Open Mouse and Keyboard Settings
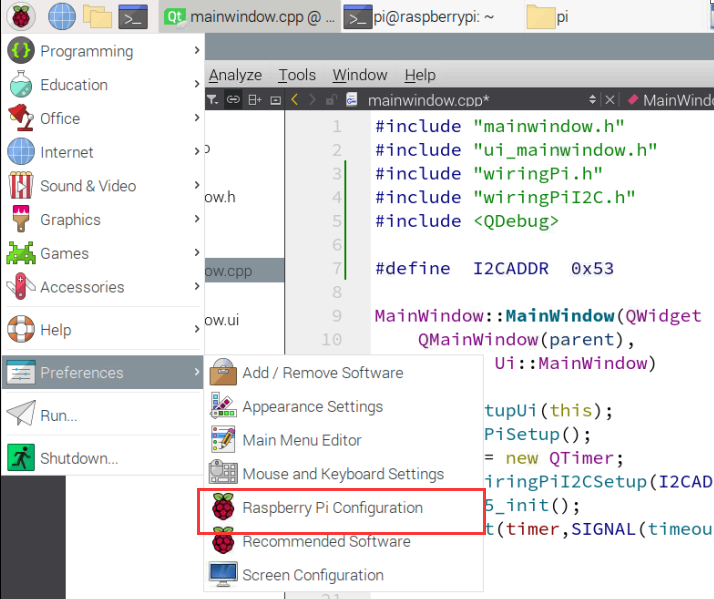 344,474
